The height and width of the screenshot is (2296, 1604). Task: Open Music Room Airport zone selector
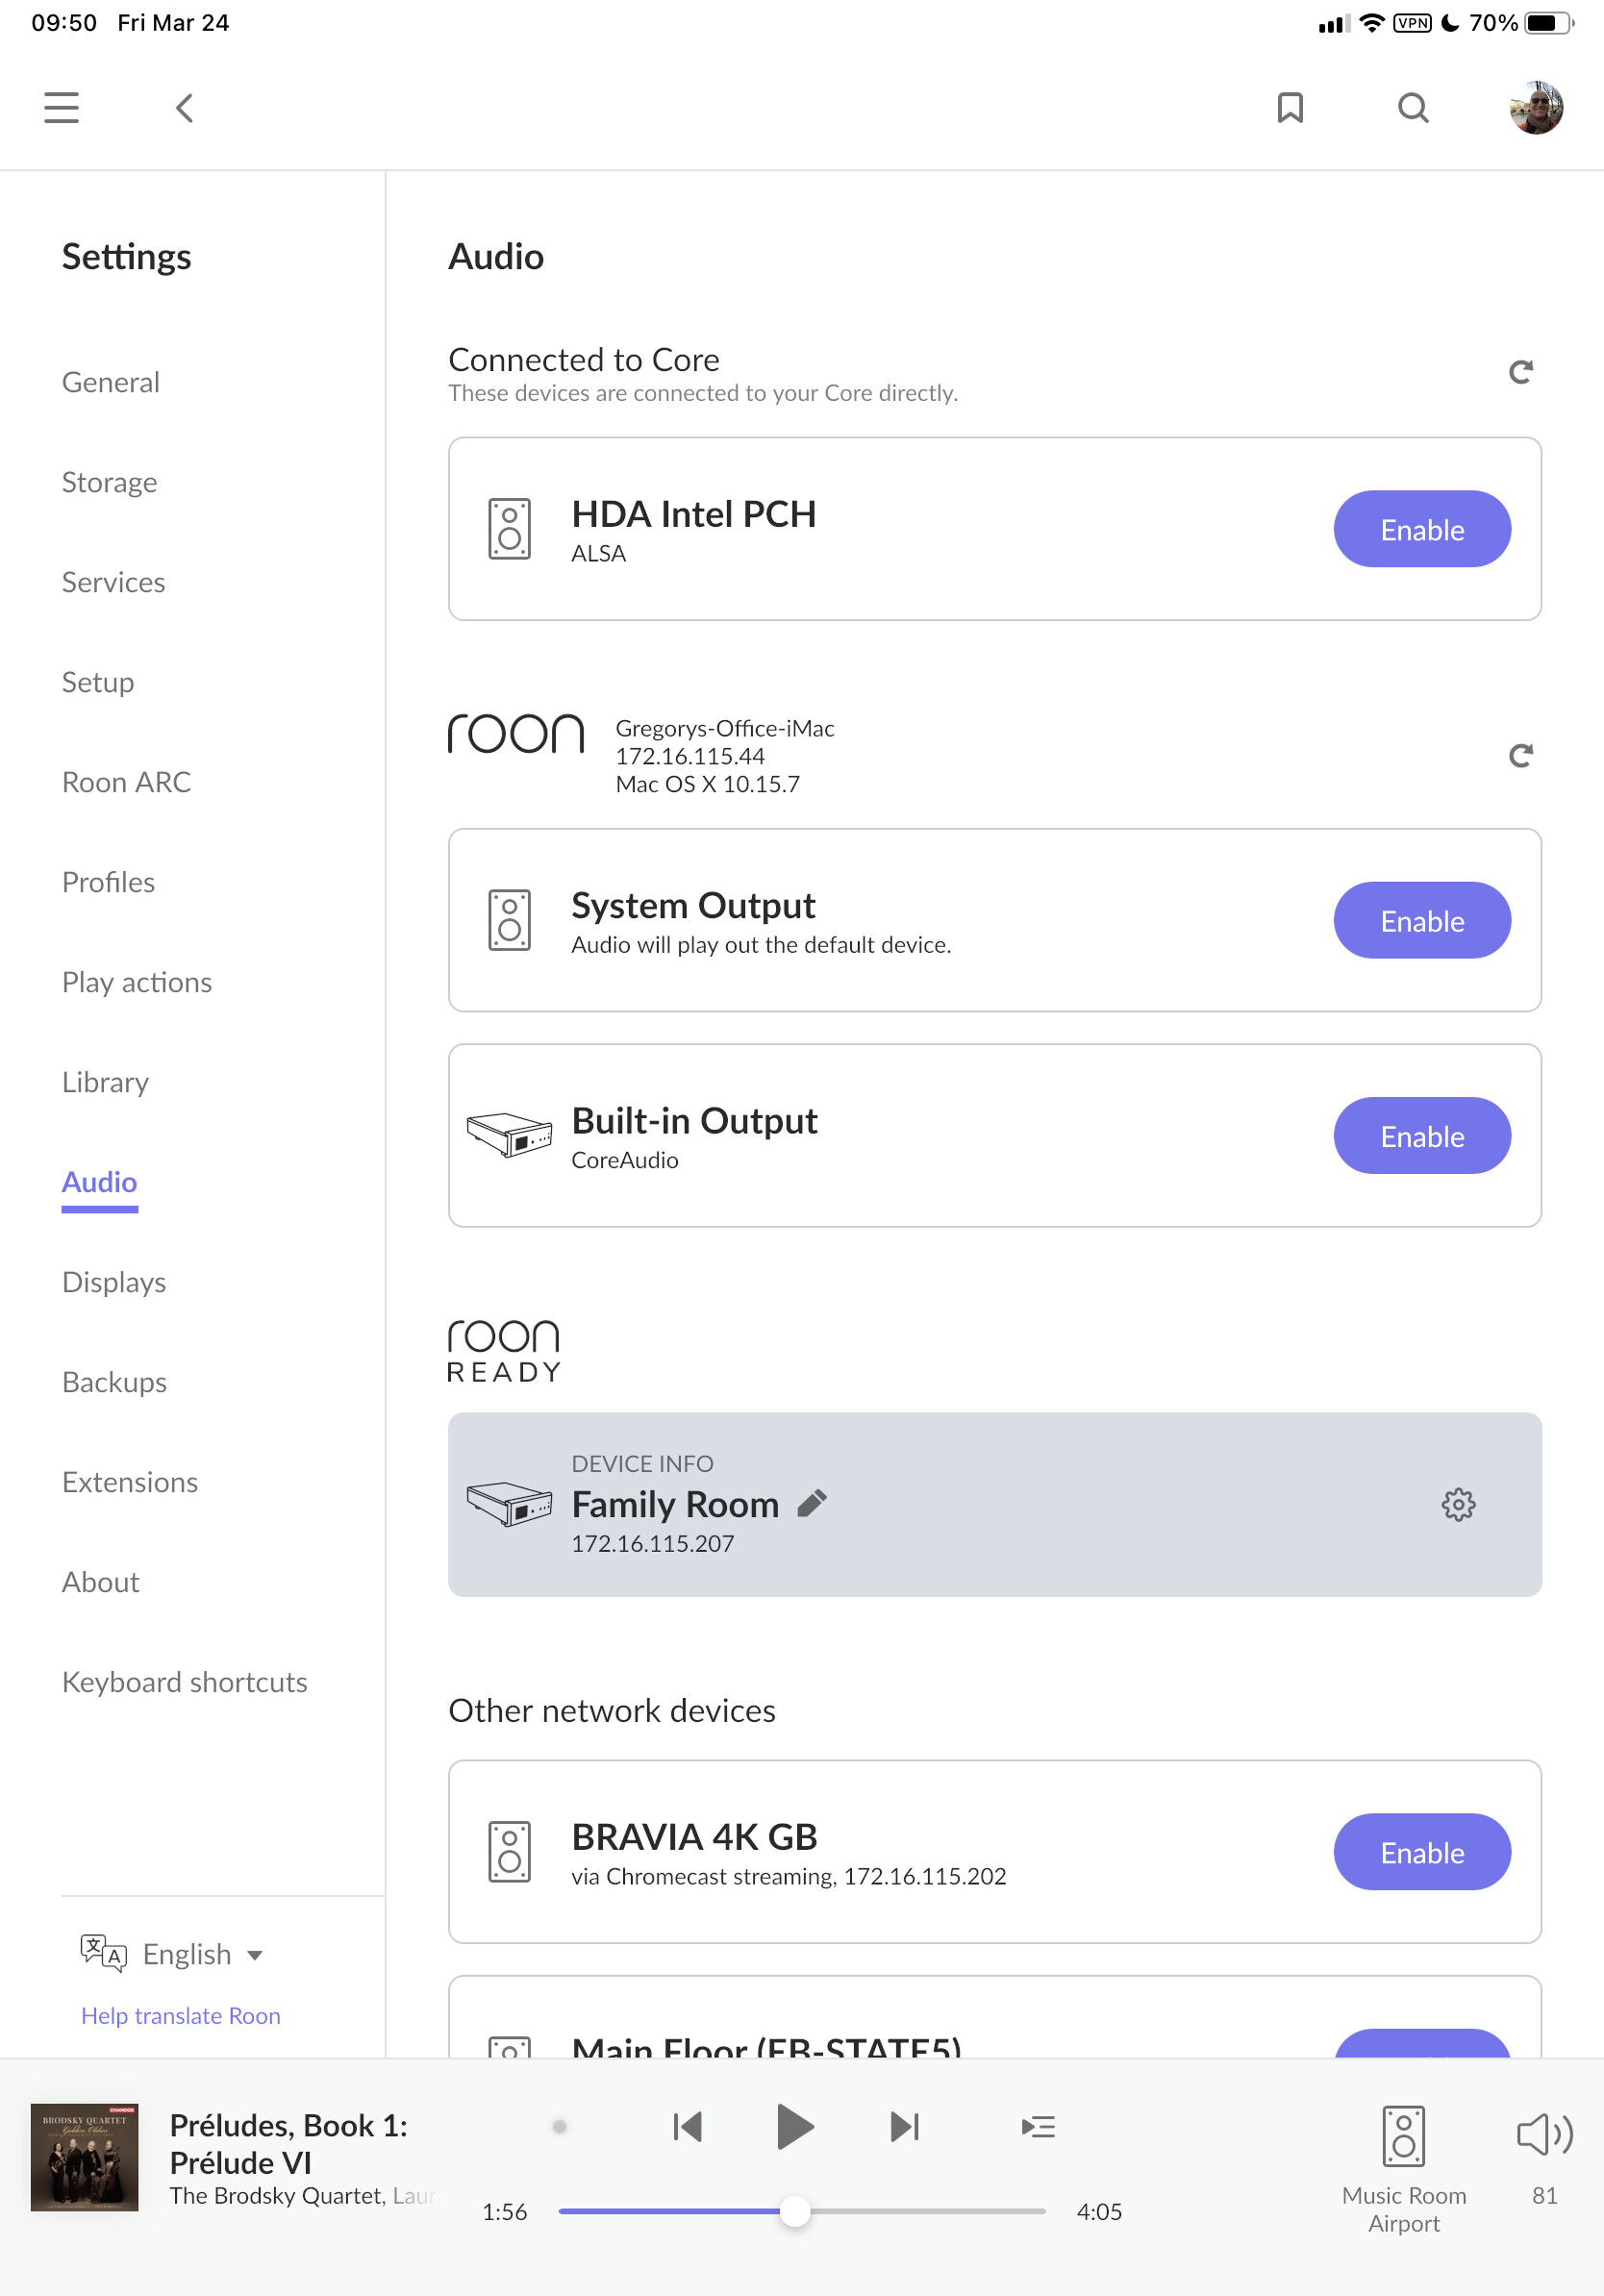pos(1403,2166)
